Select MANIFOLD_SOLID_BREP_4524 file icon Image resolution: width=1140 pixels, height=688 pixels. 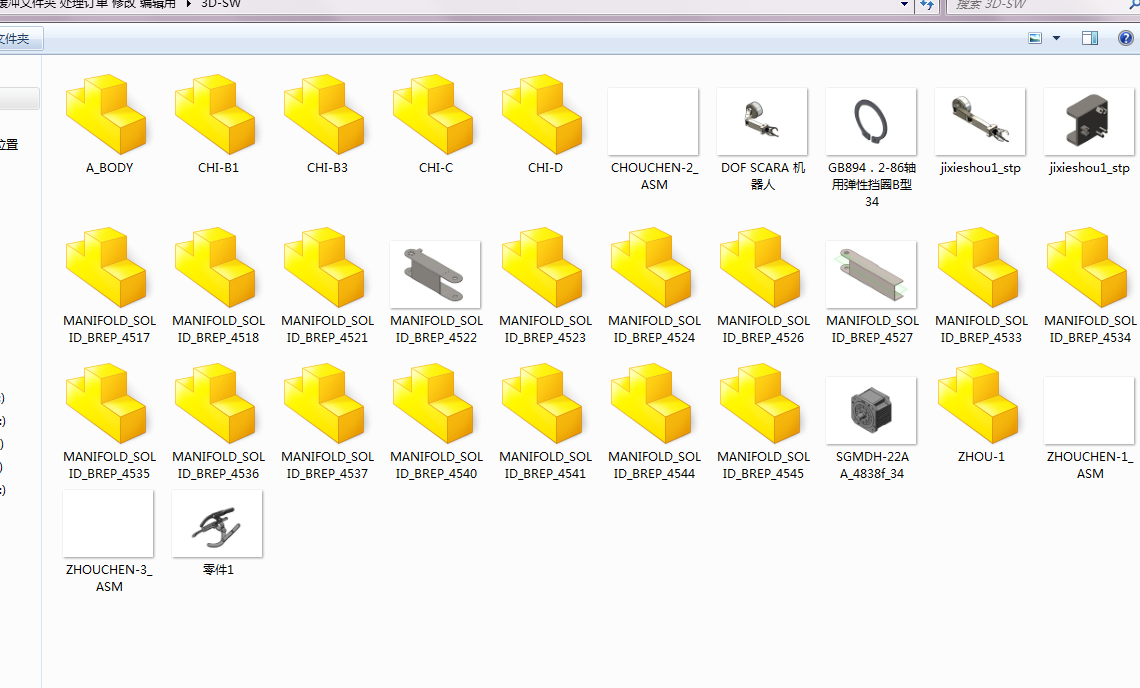pos(651,267)
